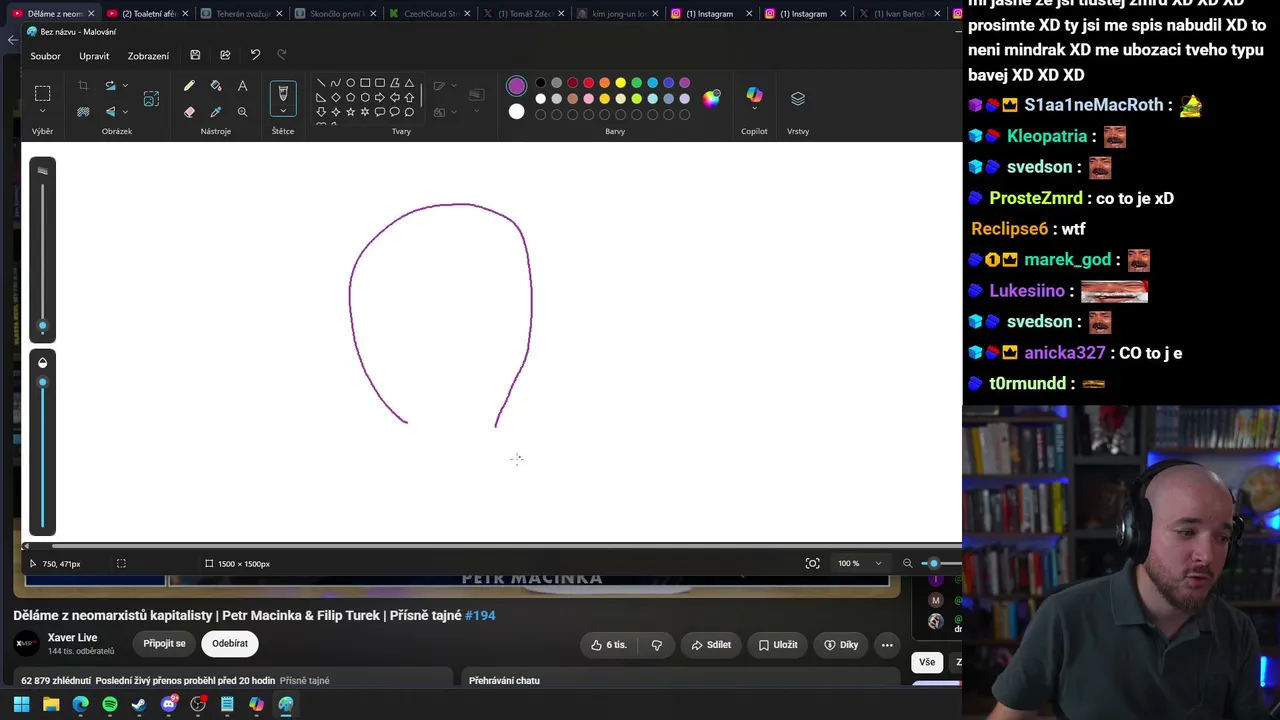Pick the Eraser tool
This screenshot has height=720, width=1280.
tap(189, 112)
